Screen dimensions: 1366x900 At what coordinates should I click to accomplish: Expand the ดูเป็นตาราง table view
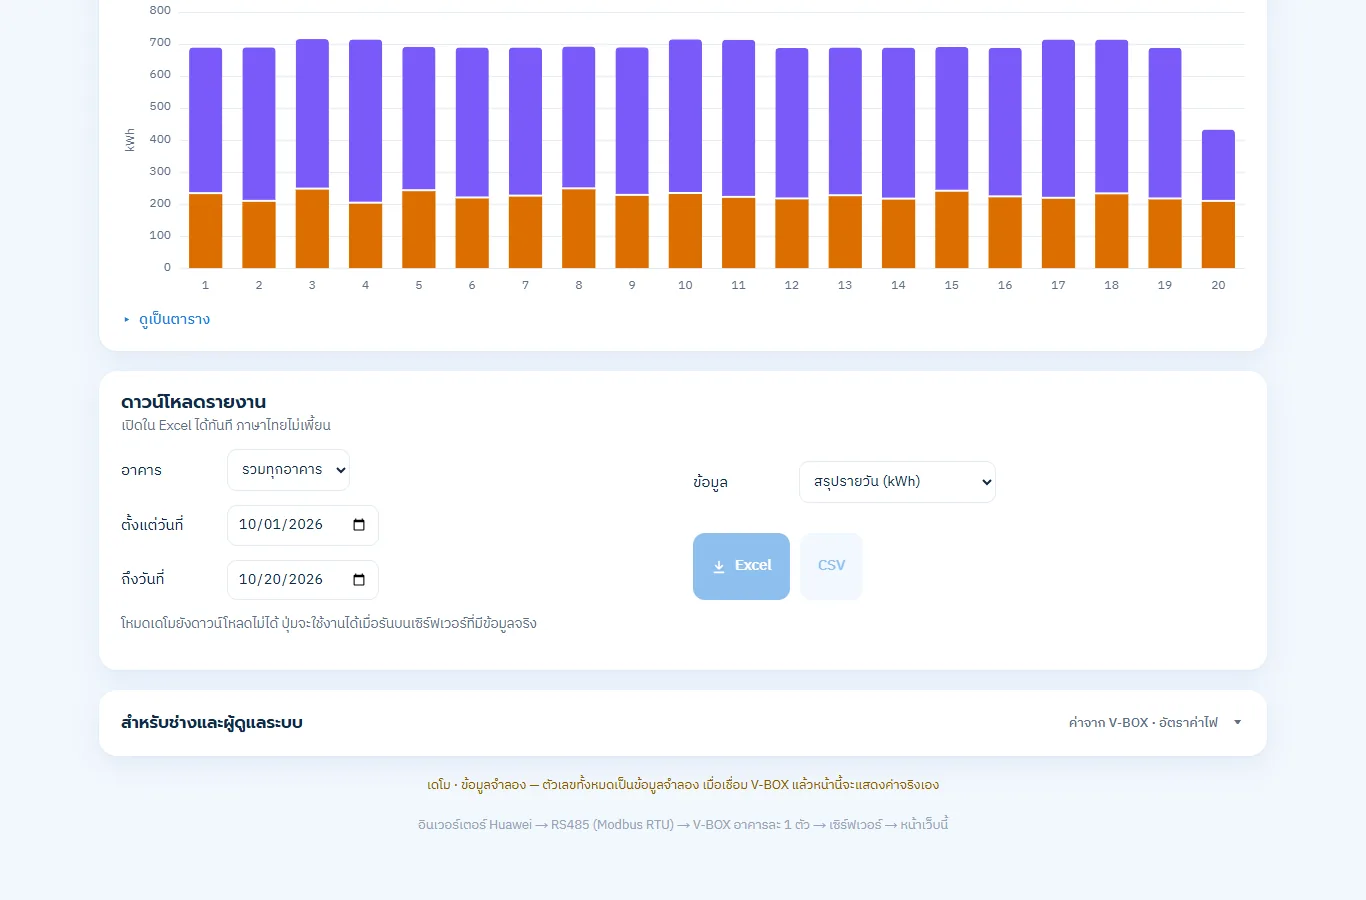pyautogui.click(x=166, y=320)
